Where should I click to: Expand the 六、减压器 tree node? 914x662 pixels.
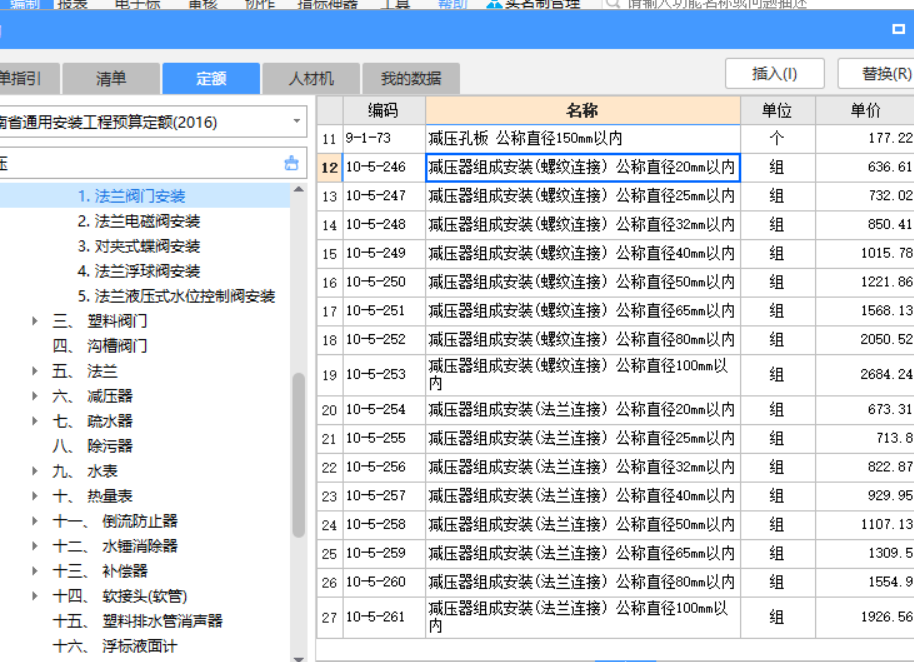pyautogui.click(x=35, y=396)
